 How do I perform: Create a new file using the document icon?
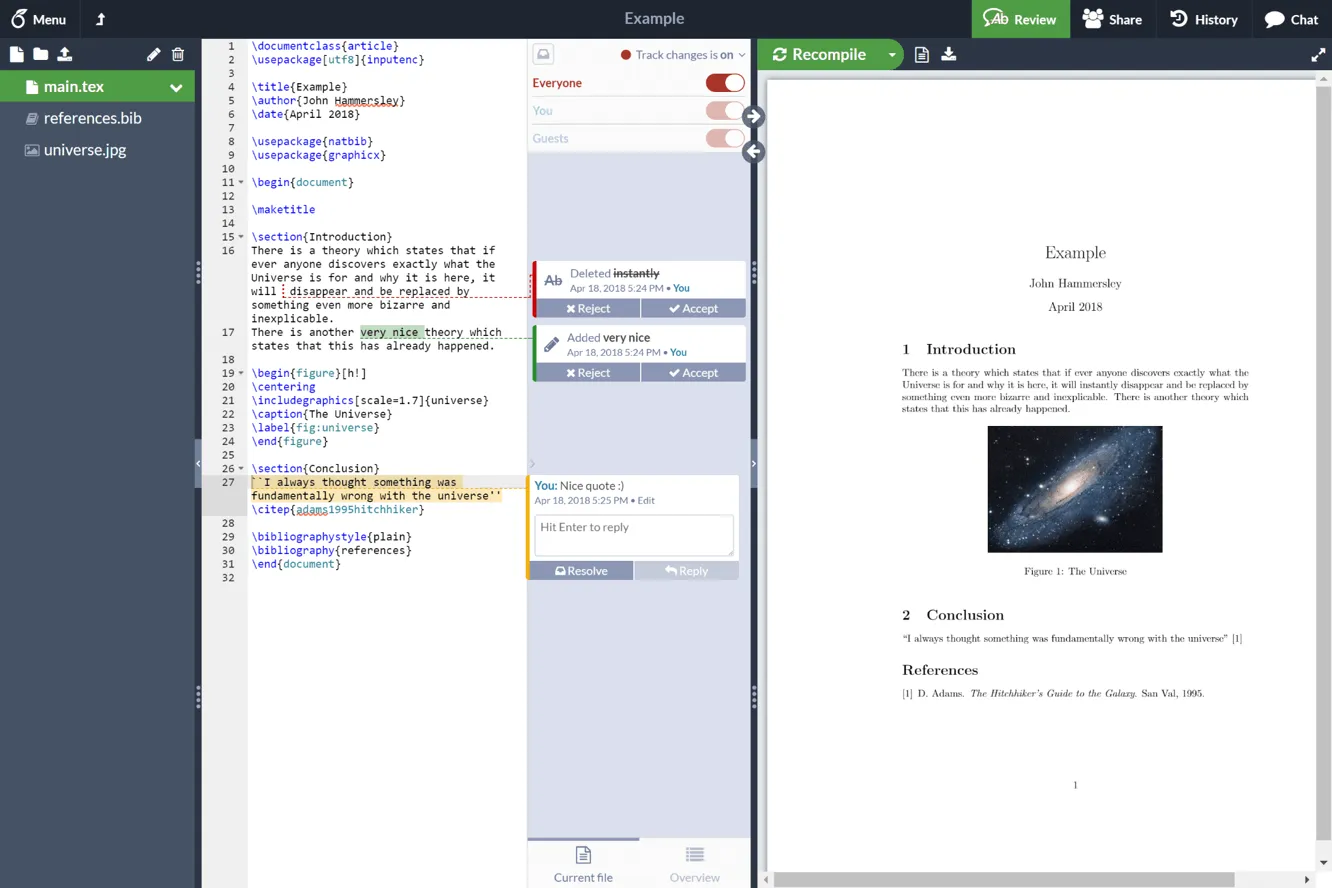(x=16, y=55)
